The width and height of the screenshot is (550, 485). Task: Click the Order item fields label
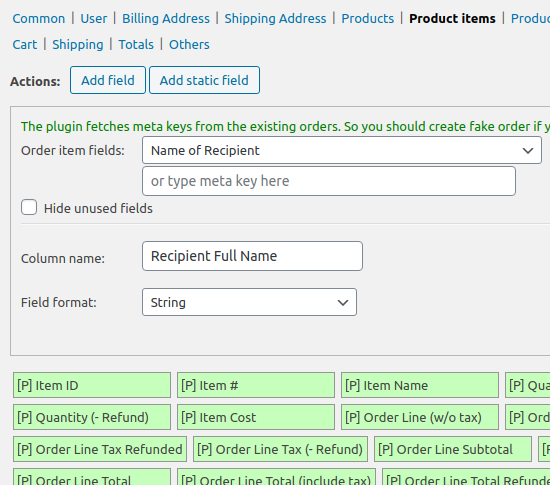coord(73,151)
